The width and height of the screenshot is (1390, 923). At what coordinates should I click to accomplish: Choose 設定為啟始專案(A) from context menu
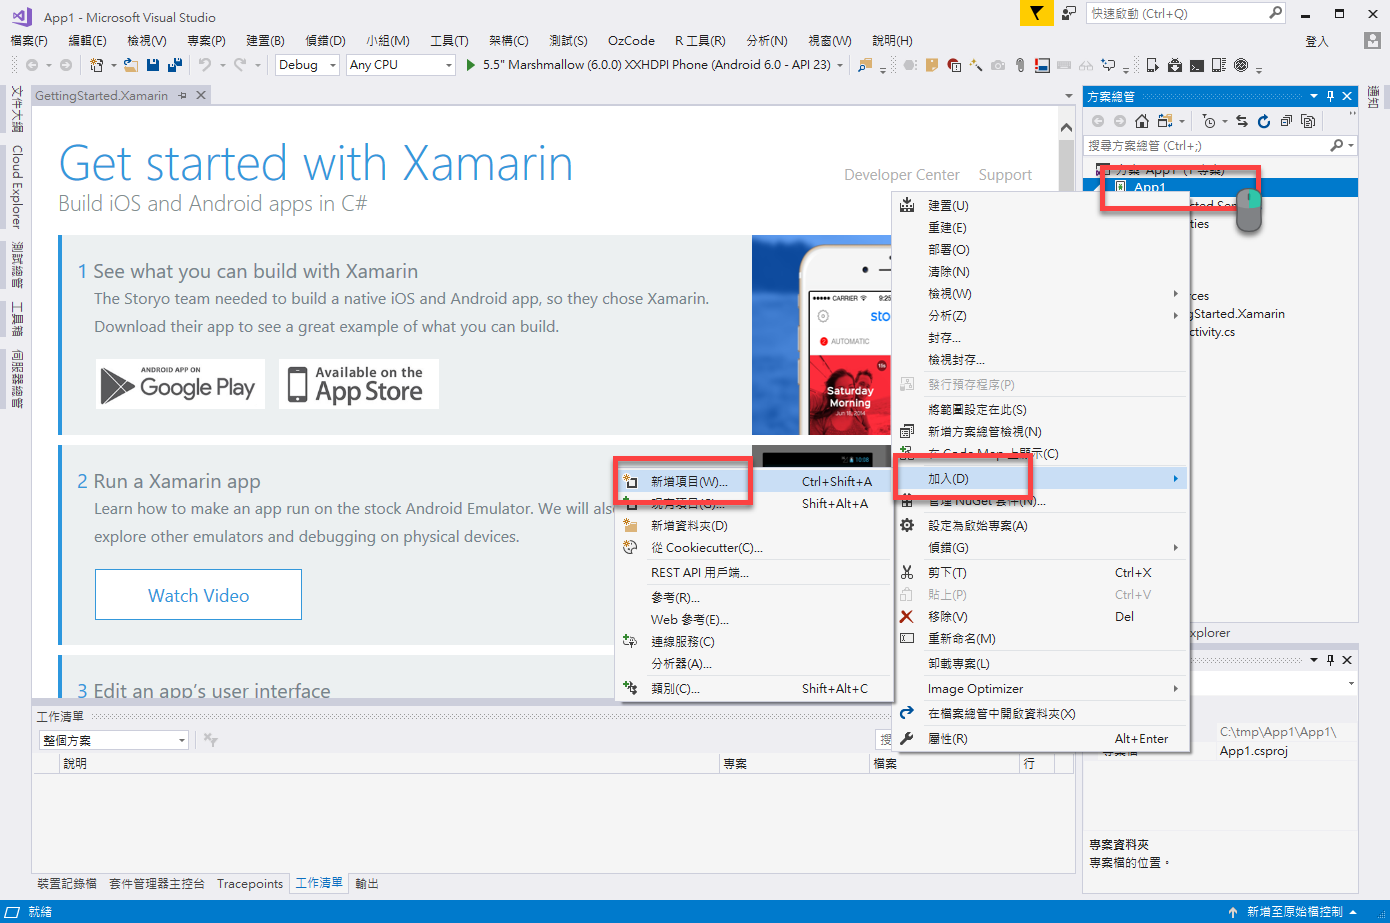(x=1040, y=526)
